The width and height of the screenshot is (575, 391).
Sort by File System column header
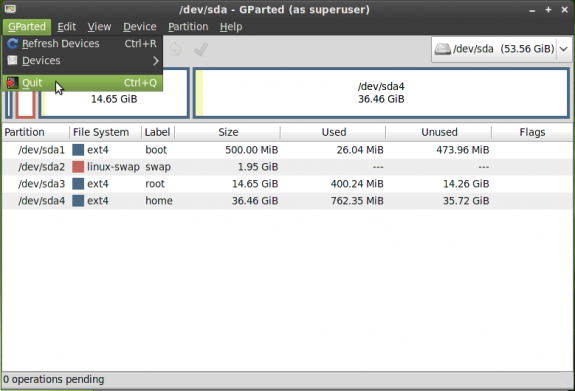point(105,132)
